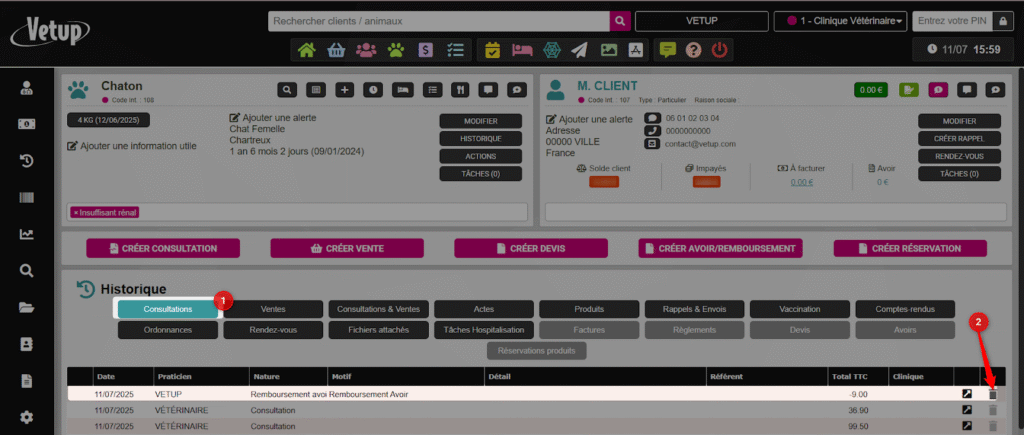
Task: Delete the Remboursement Avoir row via trash icon
Action: 992,394
